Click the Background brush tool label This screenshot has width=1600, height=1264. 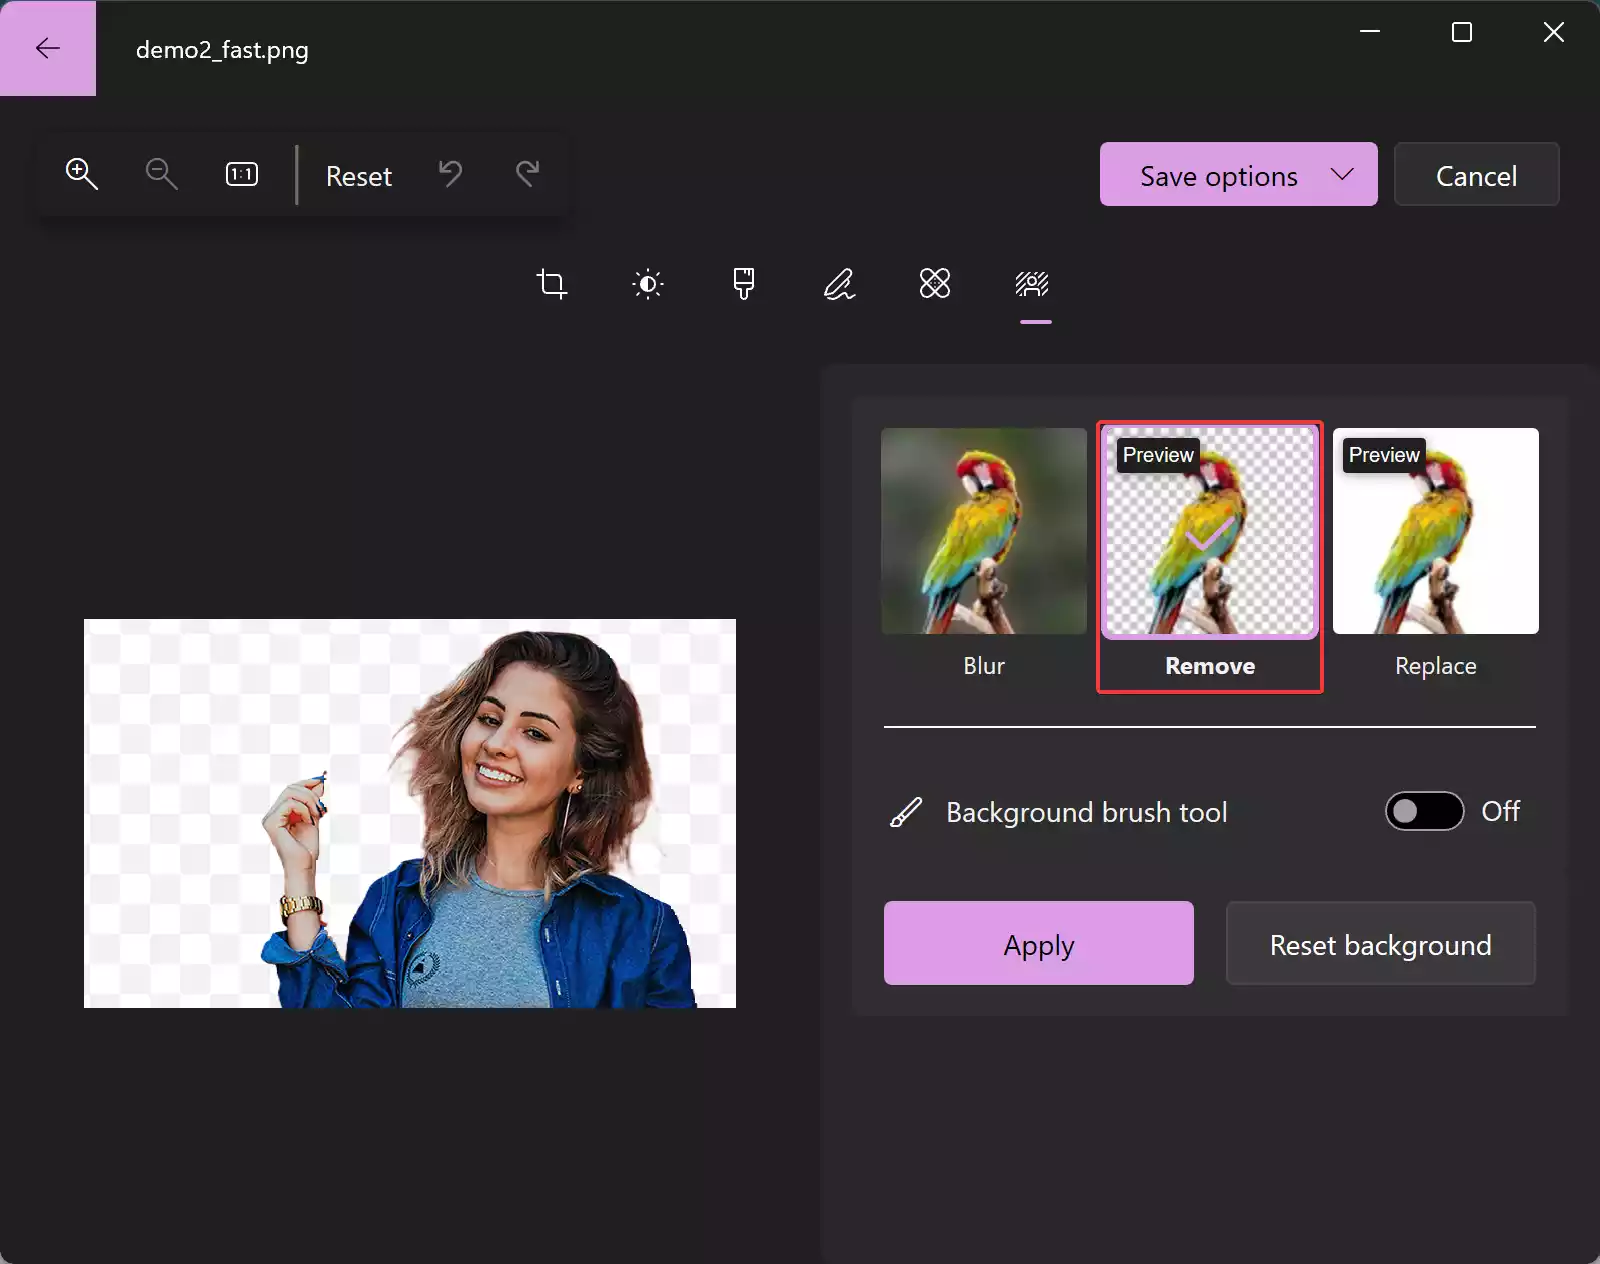coord(1086,812)
